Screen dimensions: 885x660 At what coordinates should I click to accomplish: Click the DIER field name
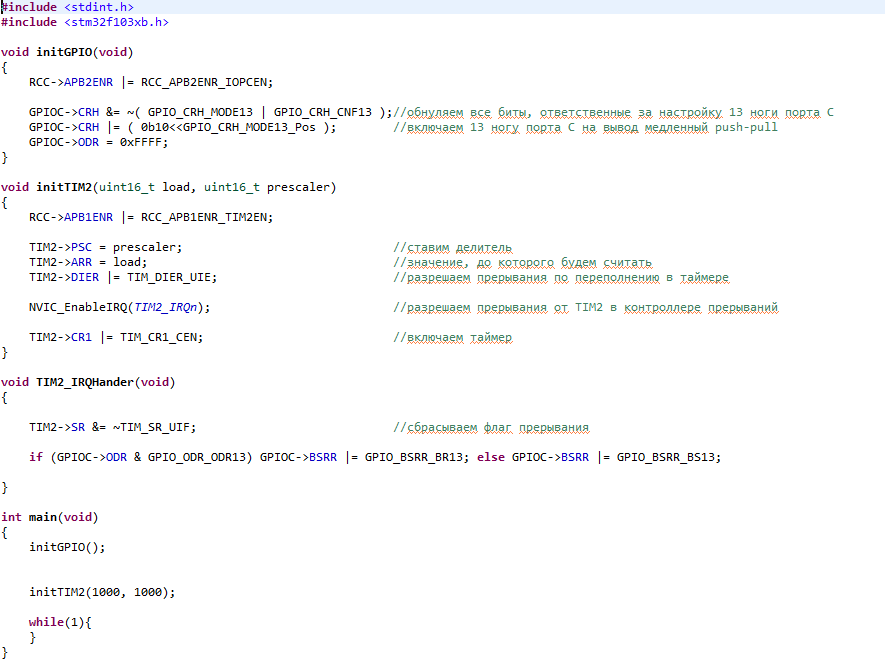85,277
